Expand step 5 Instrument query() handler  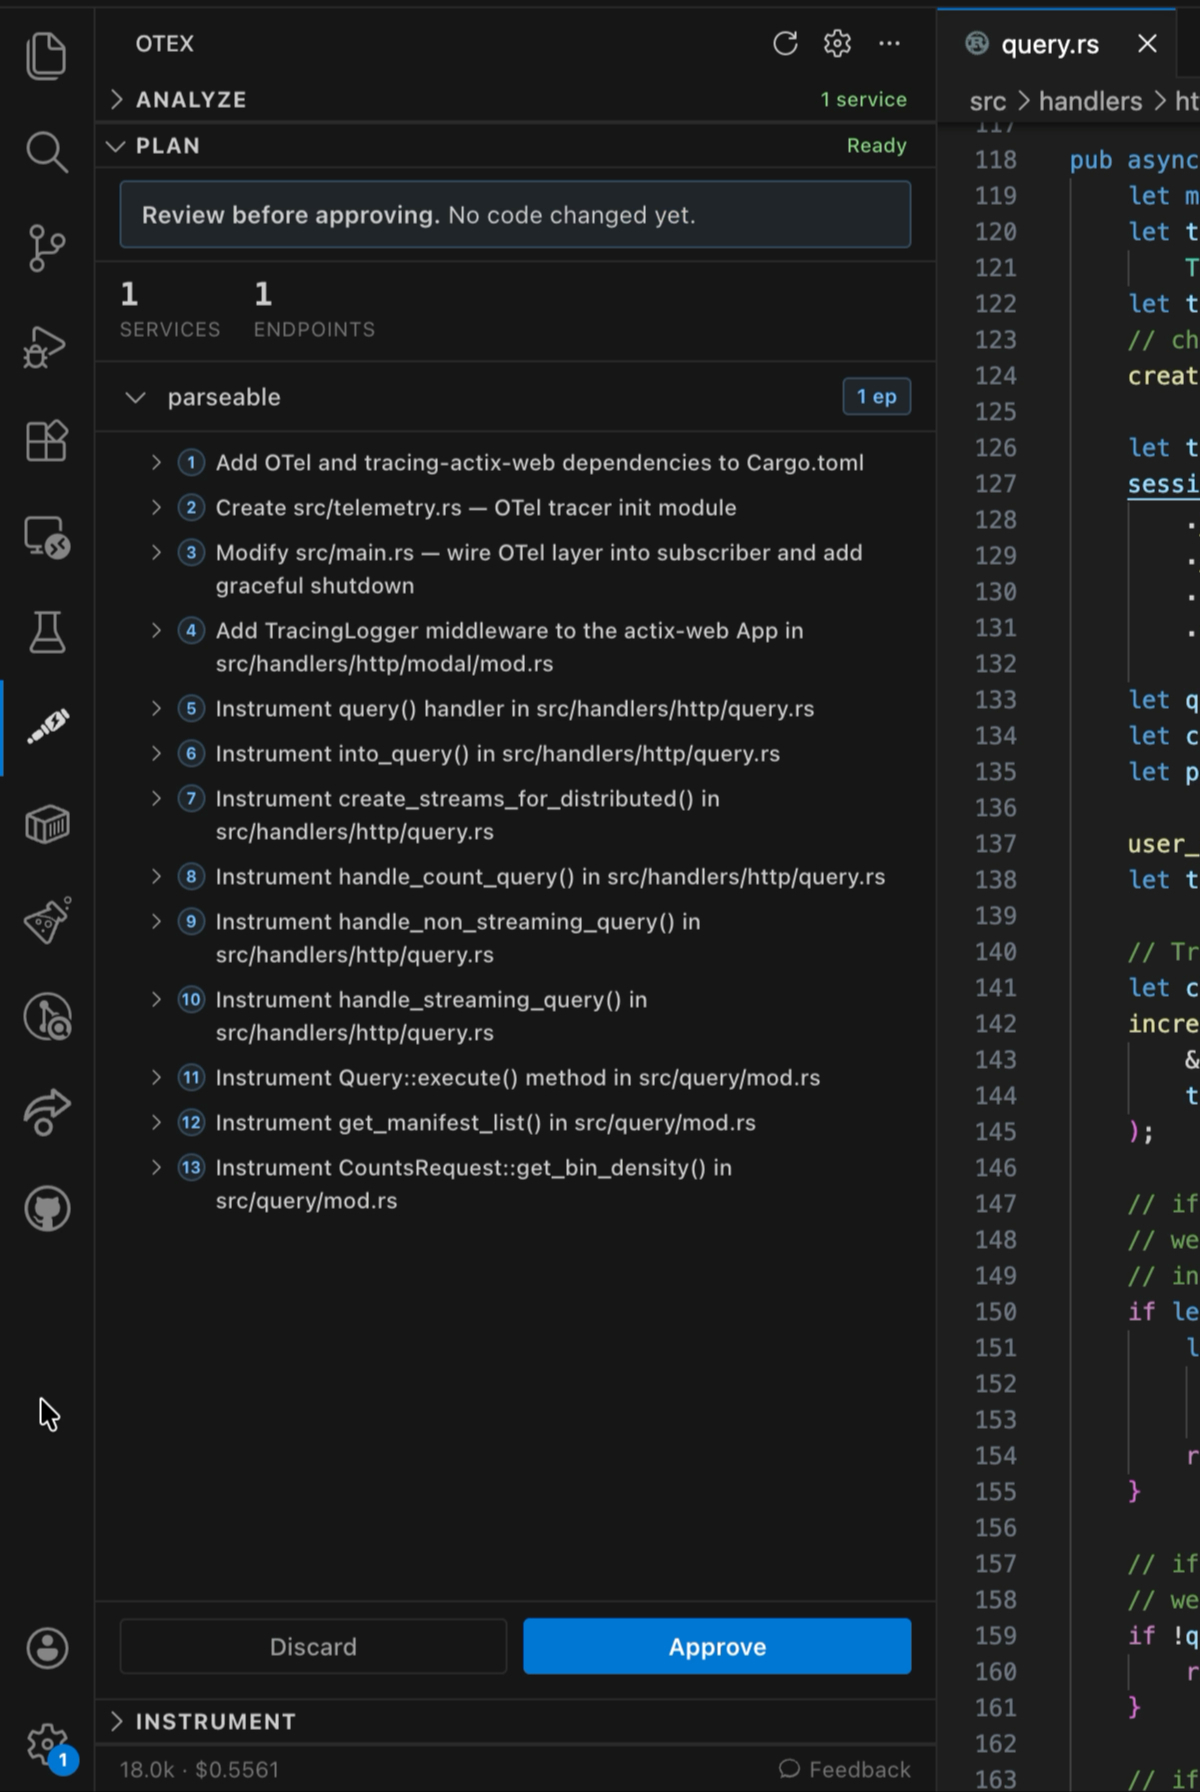point(156,708)
